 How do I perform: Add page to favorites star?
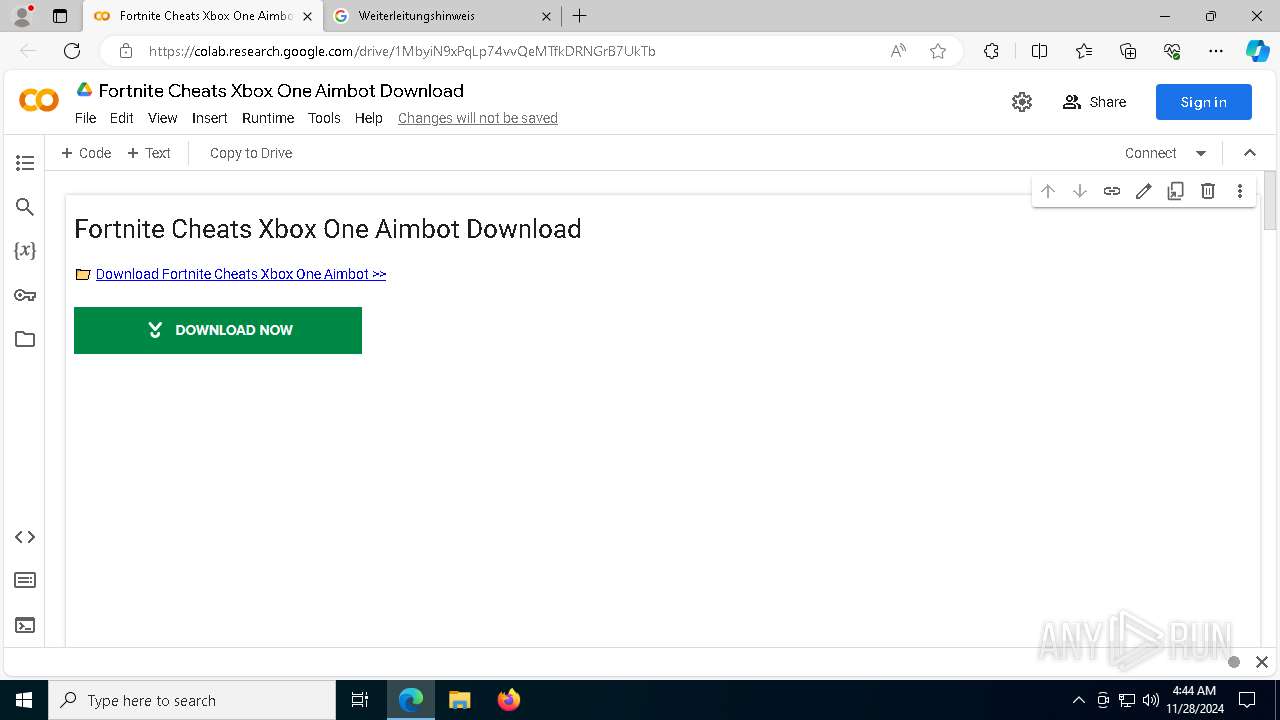[x=938, y=51]
